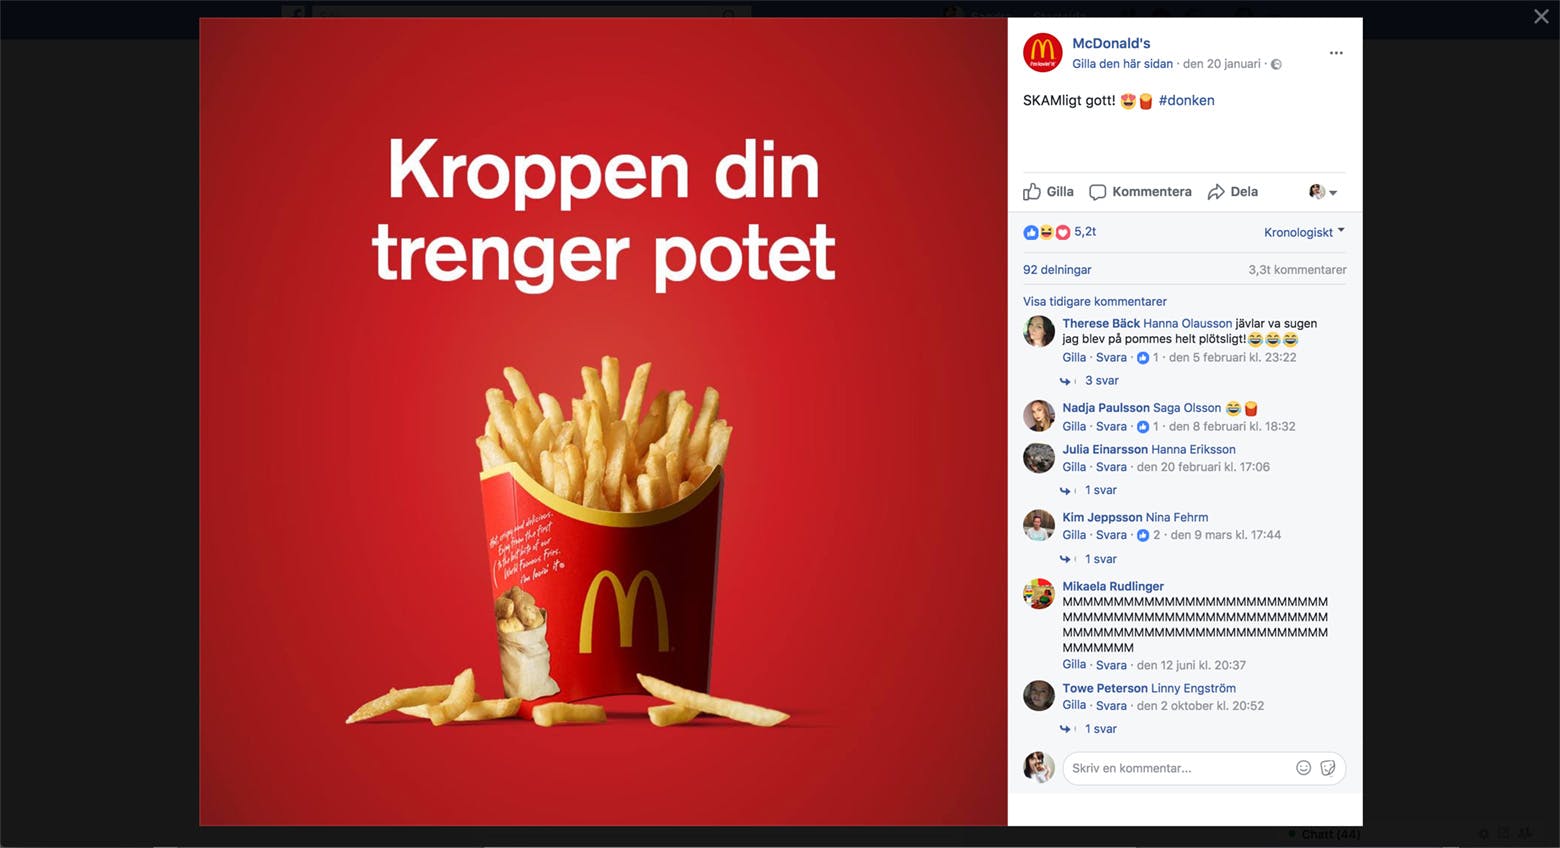Click the McDonald's page logo avatar
This screenshot has width=1560, height=848.
1042,52
